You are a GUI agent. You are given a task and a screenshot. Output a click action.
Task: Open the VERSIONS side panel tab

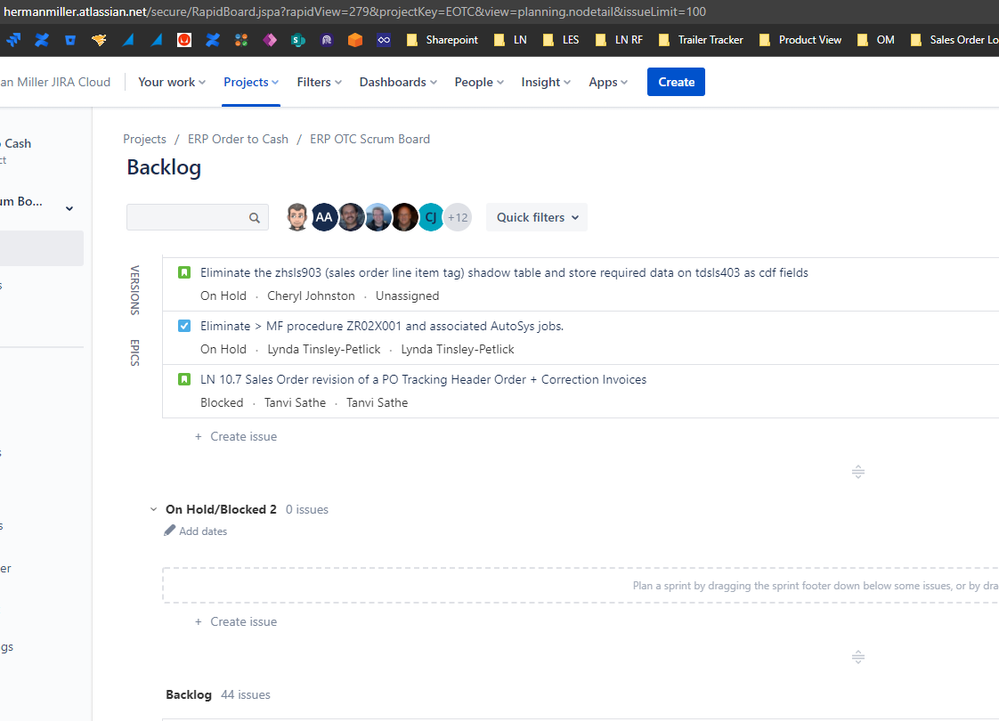pos(135,290)
